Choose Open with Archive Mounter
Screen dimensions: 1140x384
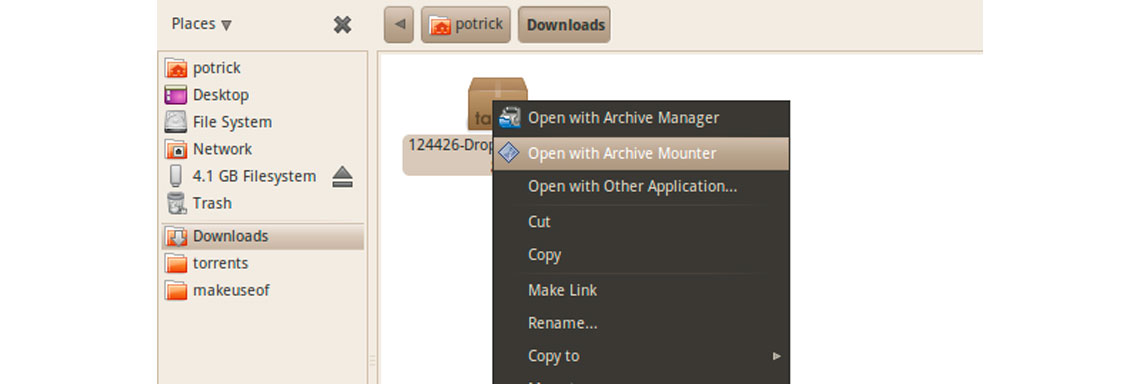(x=641, y=154)
